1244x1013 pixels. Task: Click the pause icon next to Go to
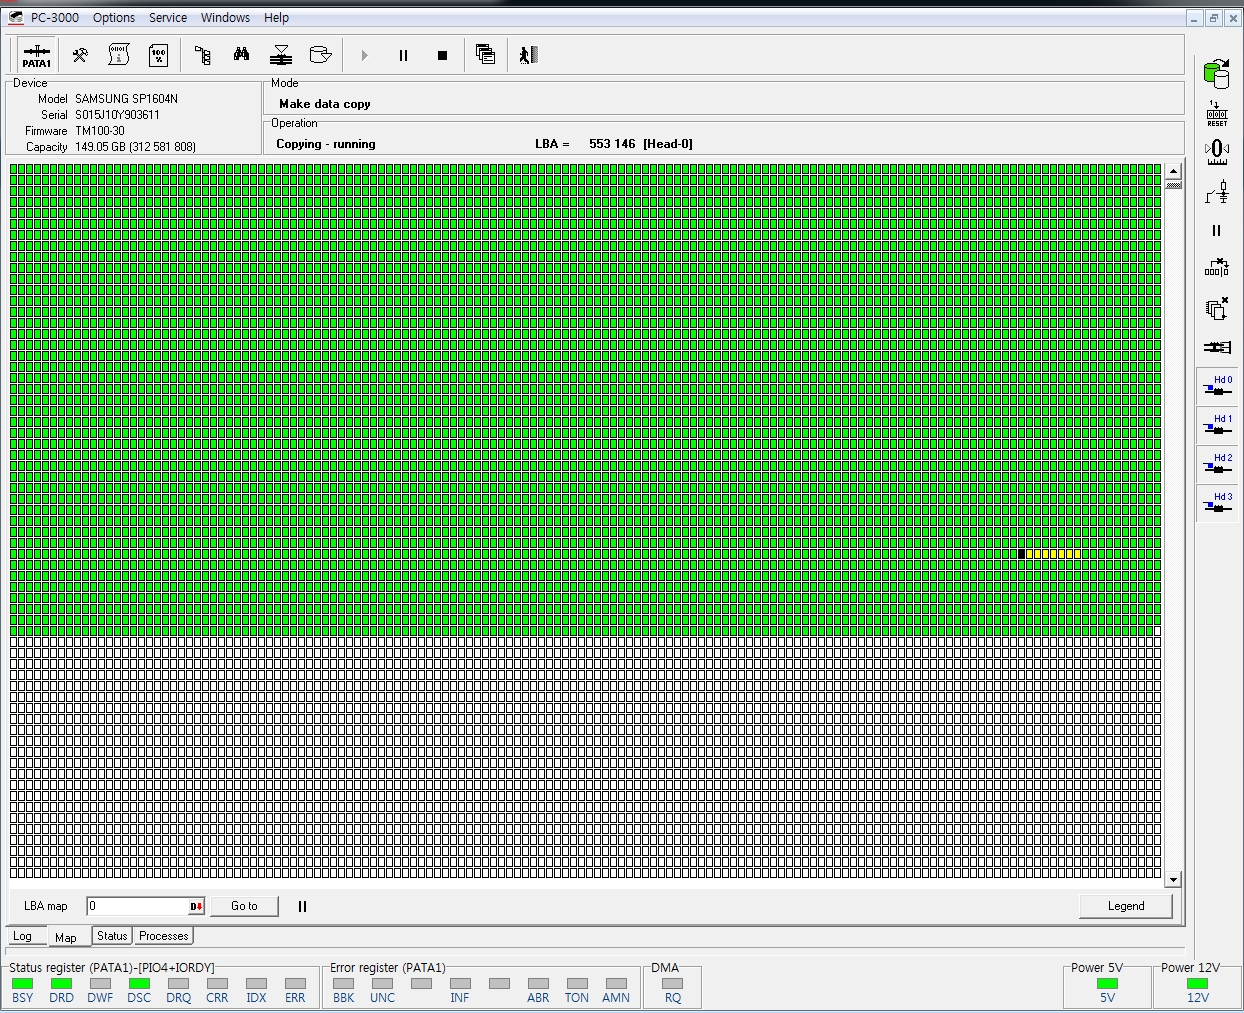point(302,906)
